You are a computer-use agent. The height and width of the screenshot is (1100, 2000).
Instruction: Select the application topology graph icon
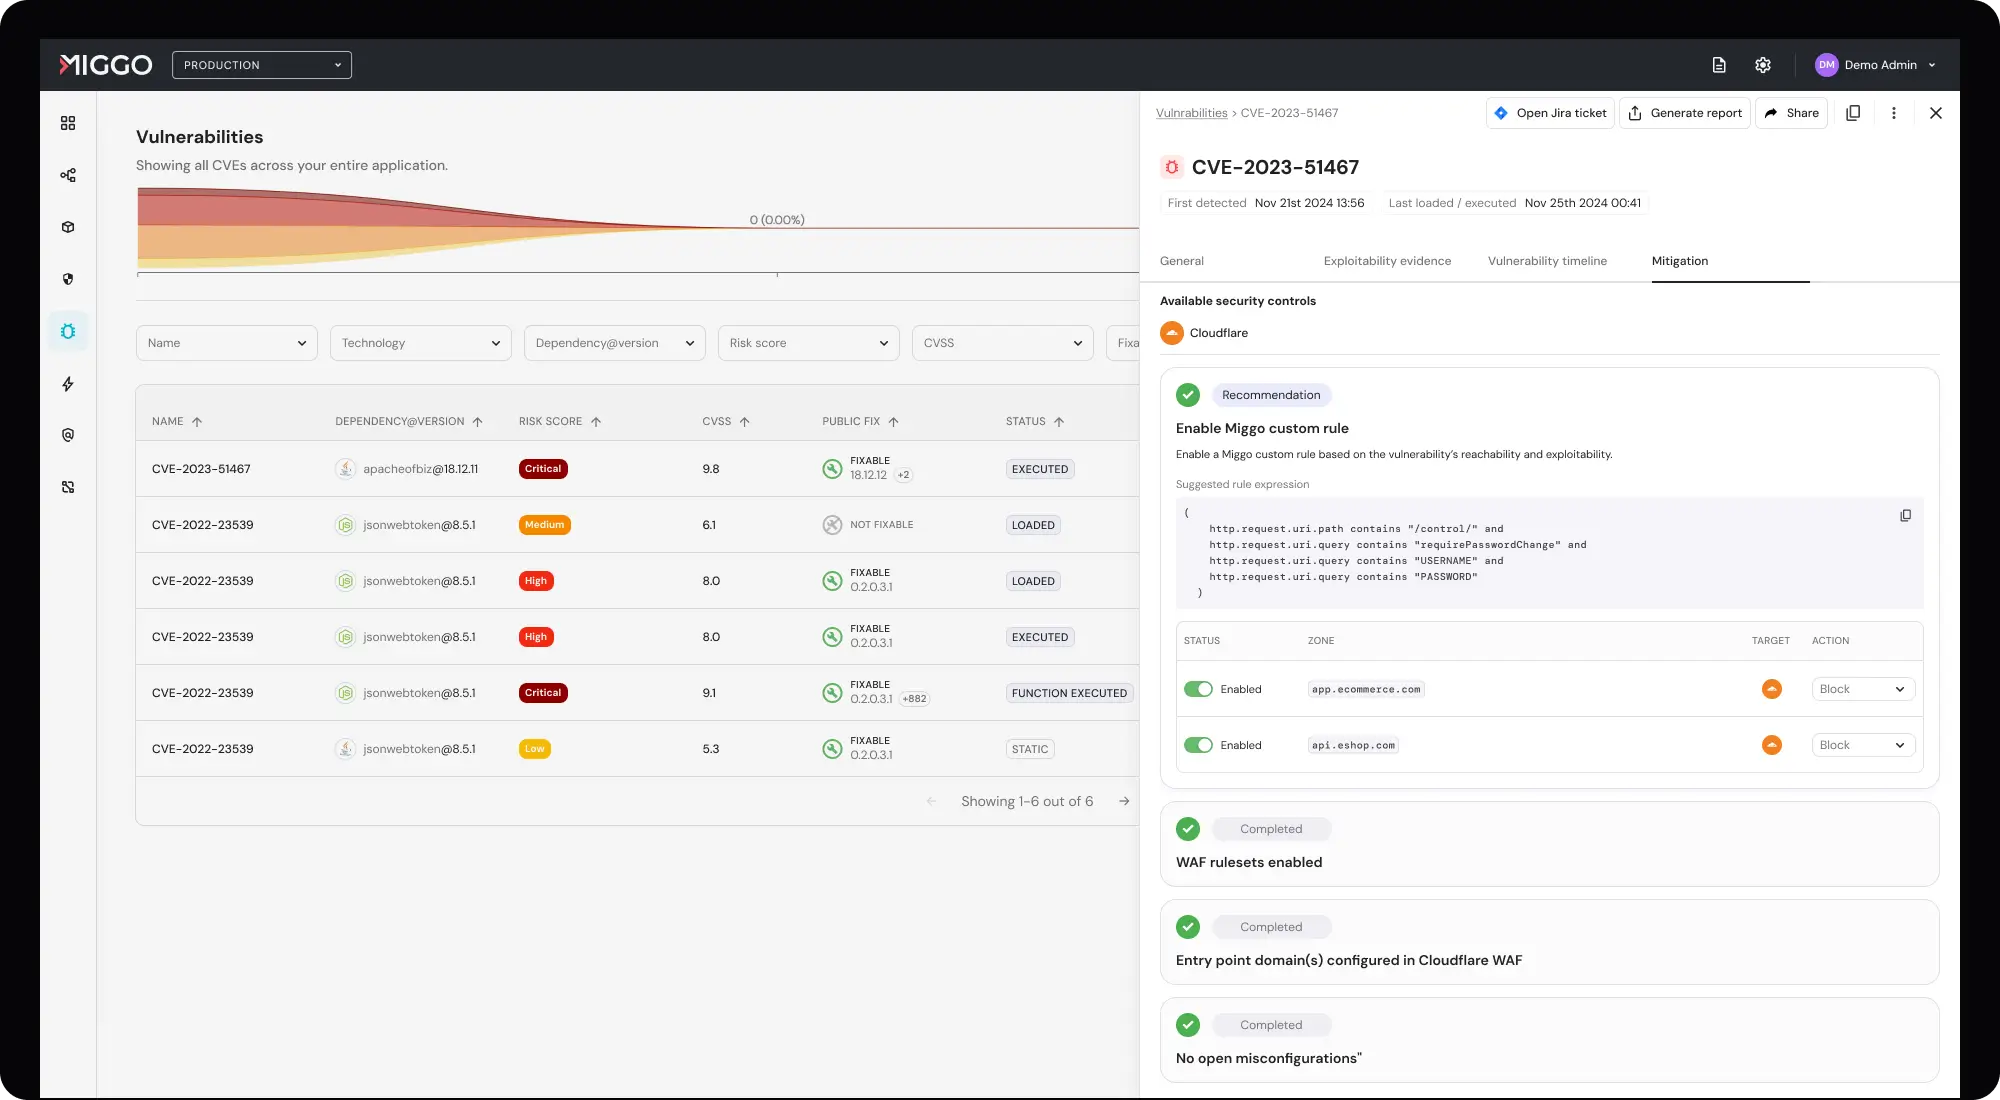pos(68,174)
